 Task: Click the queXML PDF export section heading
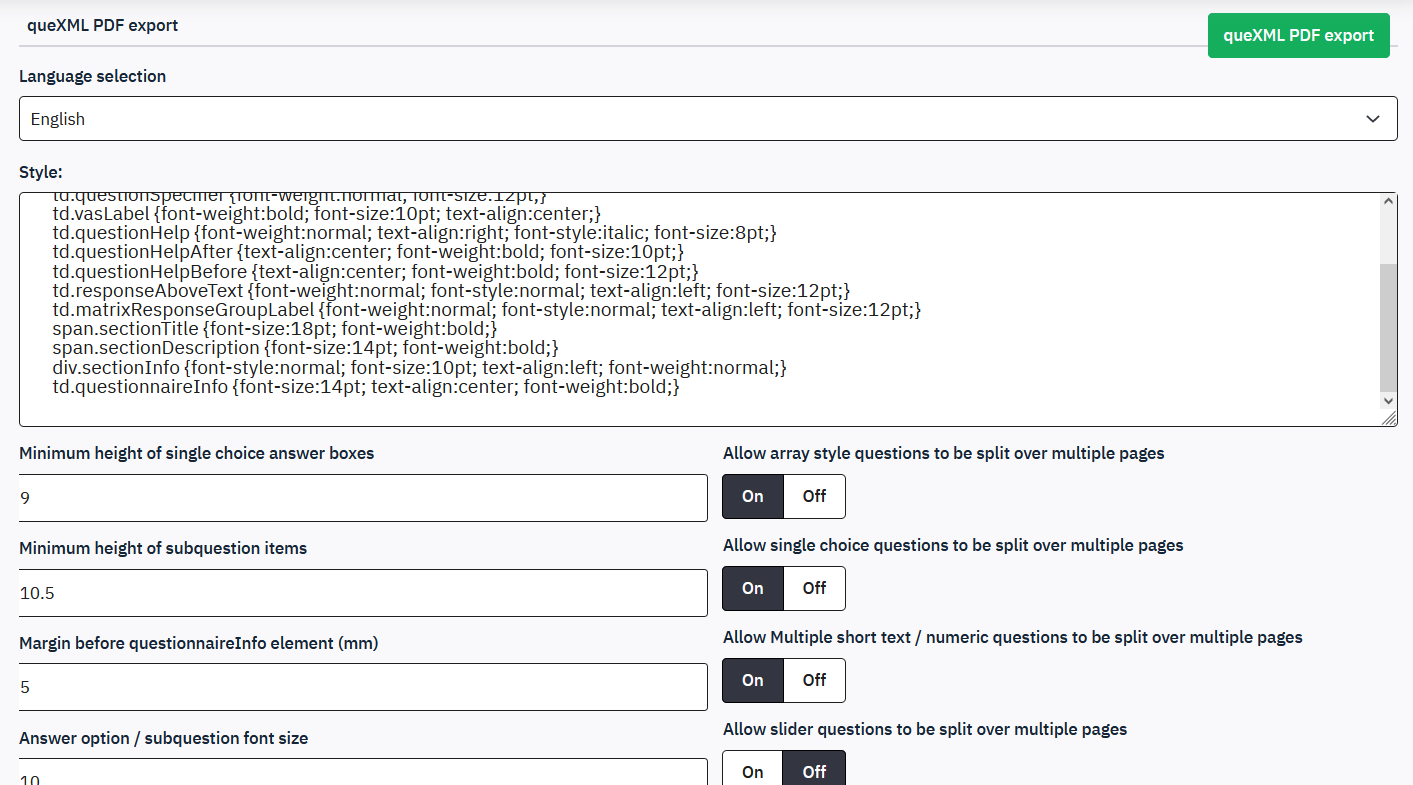[102, 25]
